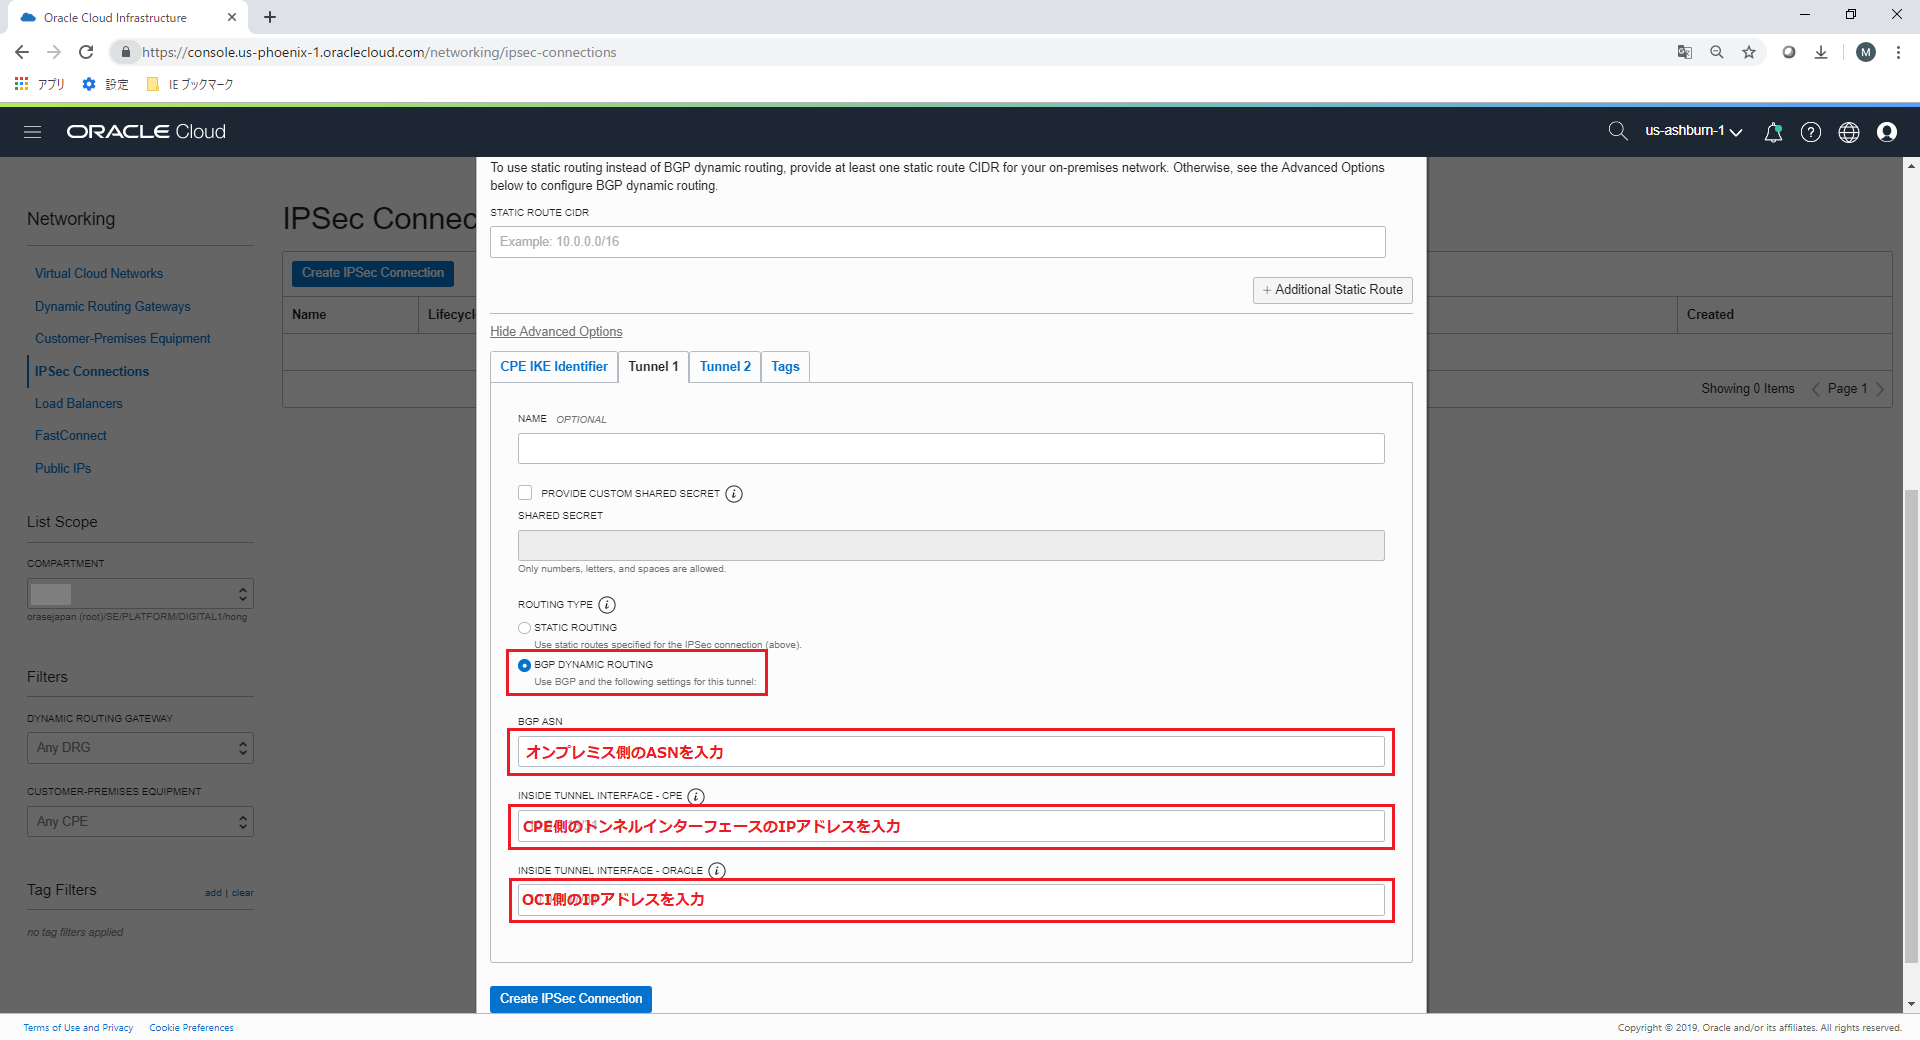Click Additional Static Route button
The image size is (1920, 1040).
[x=1333, y=290]
